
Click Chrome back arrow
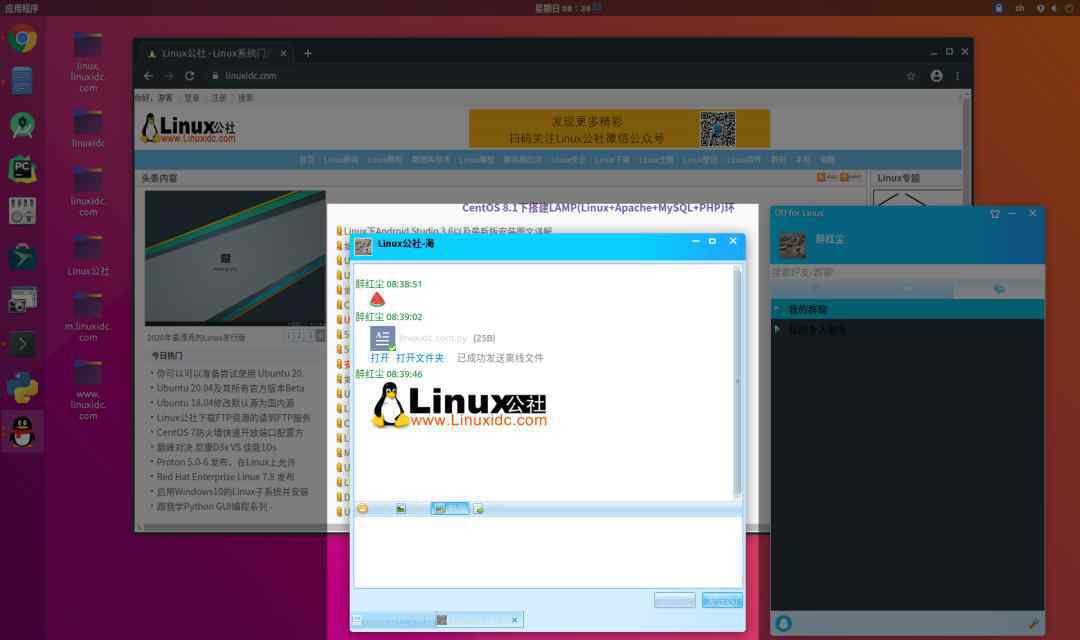click(x=148, y=76)
